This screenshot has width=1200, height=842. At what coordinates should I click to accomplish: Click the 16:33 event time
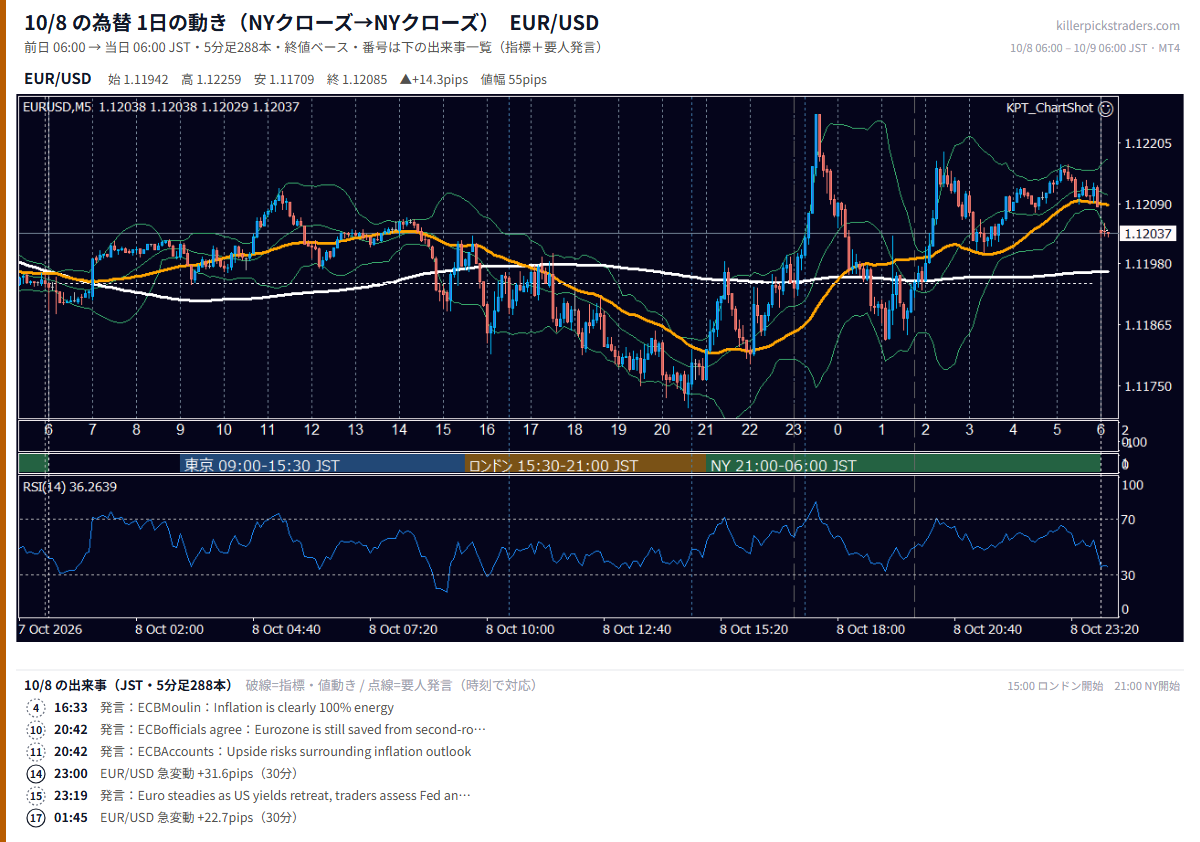click(x=71, y=708)
